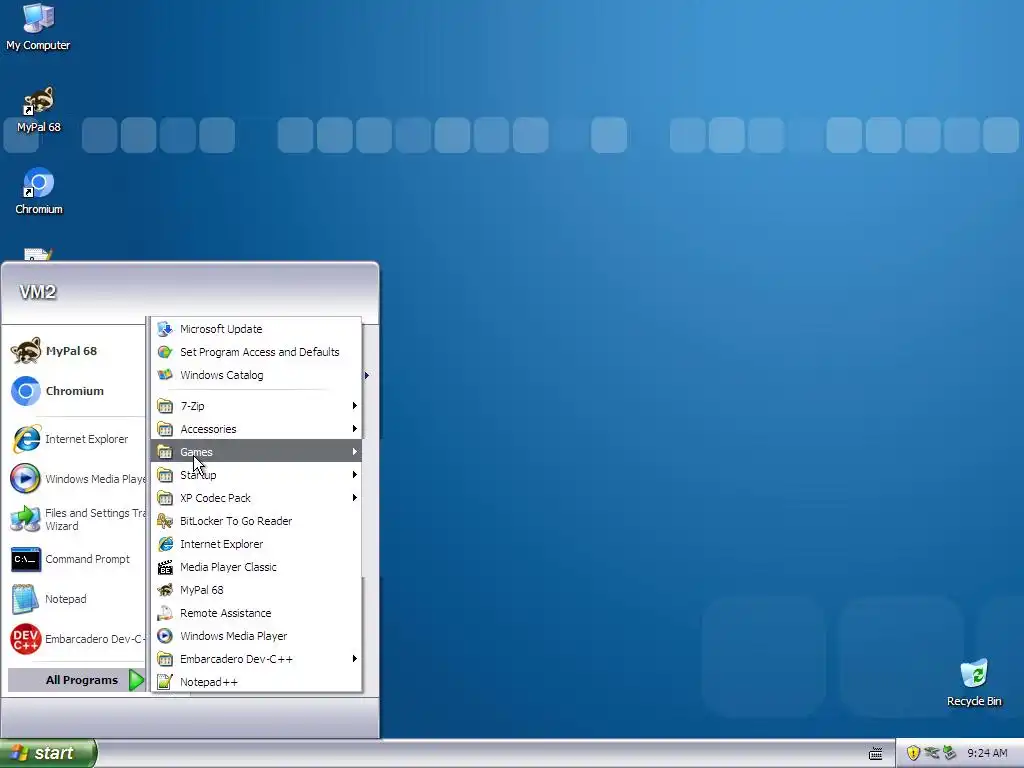Launch Notepad++ from All Programs
This screenshot has width=1024, height=768.
257,682
